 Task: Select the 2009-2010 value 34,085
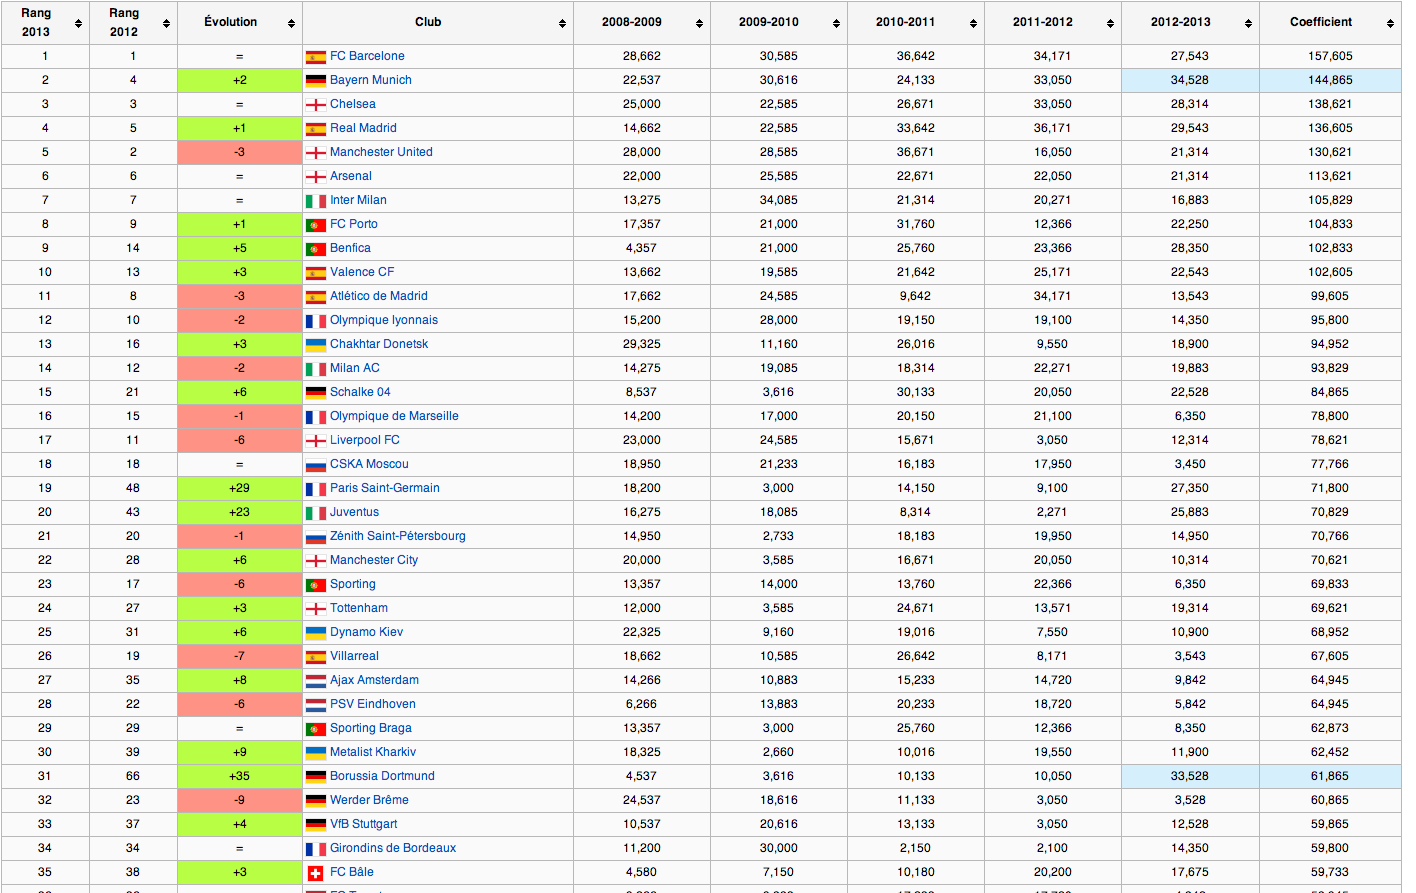[779, 200]
